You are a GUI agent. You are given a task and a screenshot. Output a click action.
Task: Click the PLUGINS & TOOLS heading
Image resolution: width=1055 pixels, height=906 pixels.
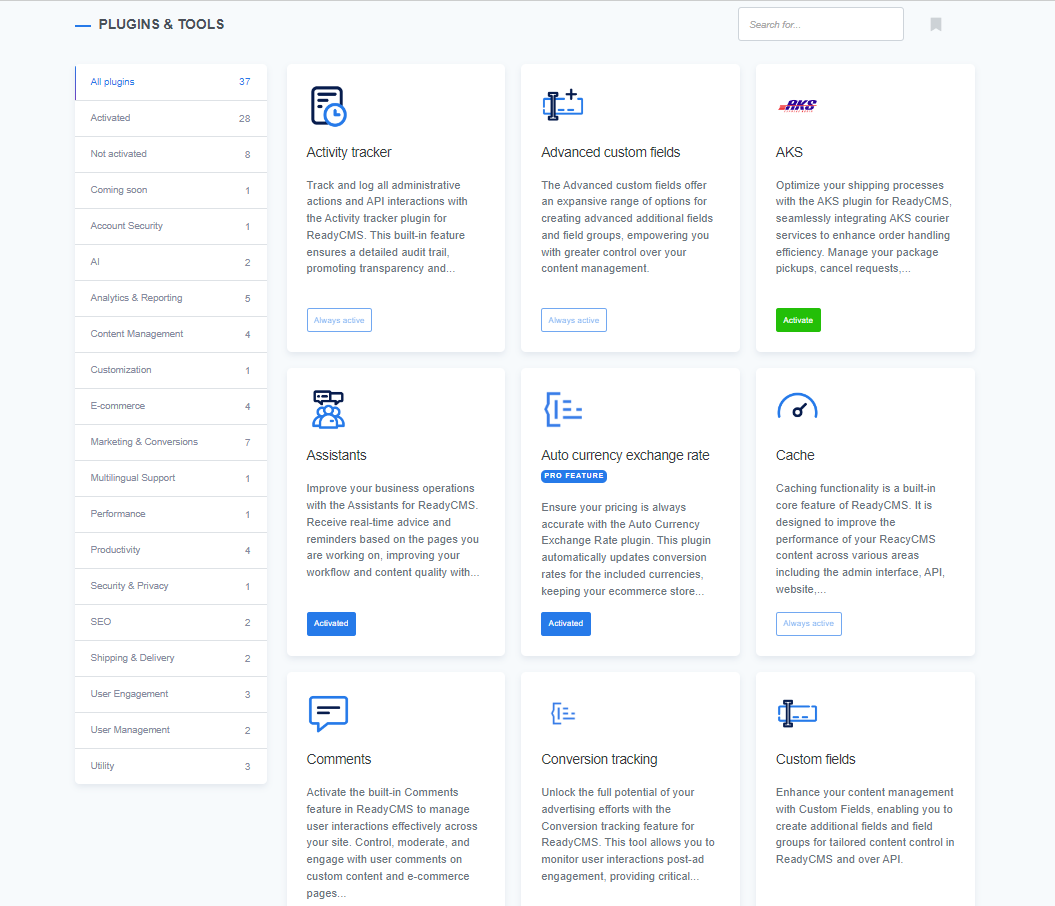161,24
